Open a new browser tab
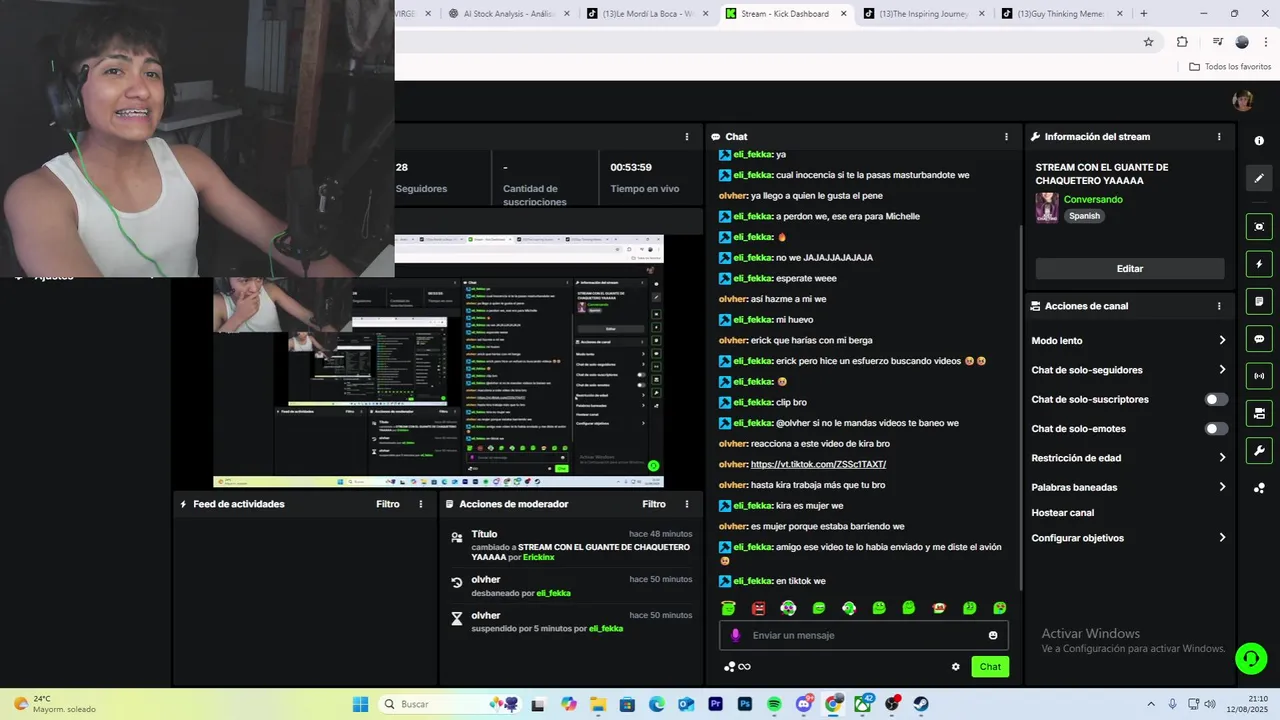 coord(1144,14)
